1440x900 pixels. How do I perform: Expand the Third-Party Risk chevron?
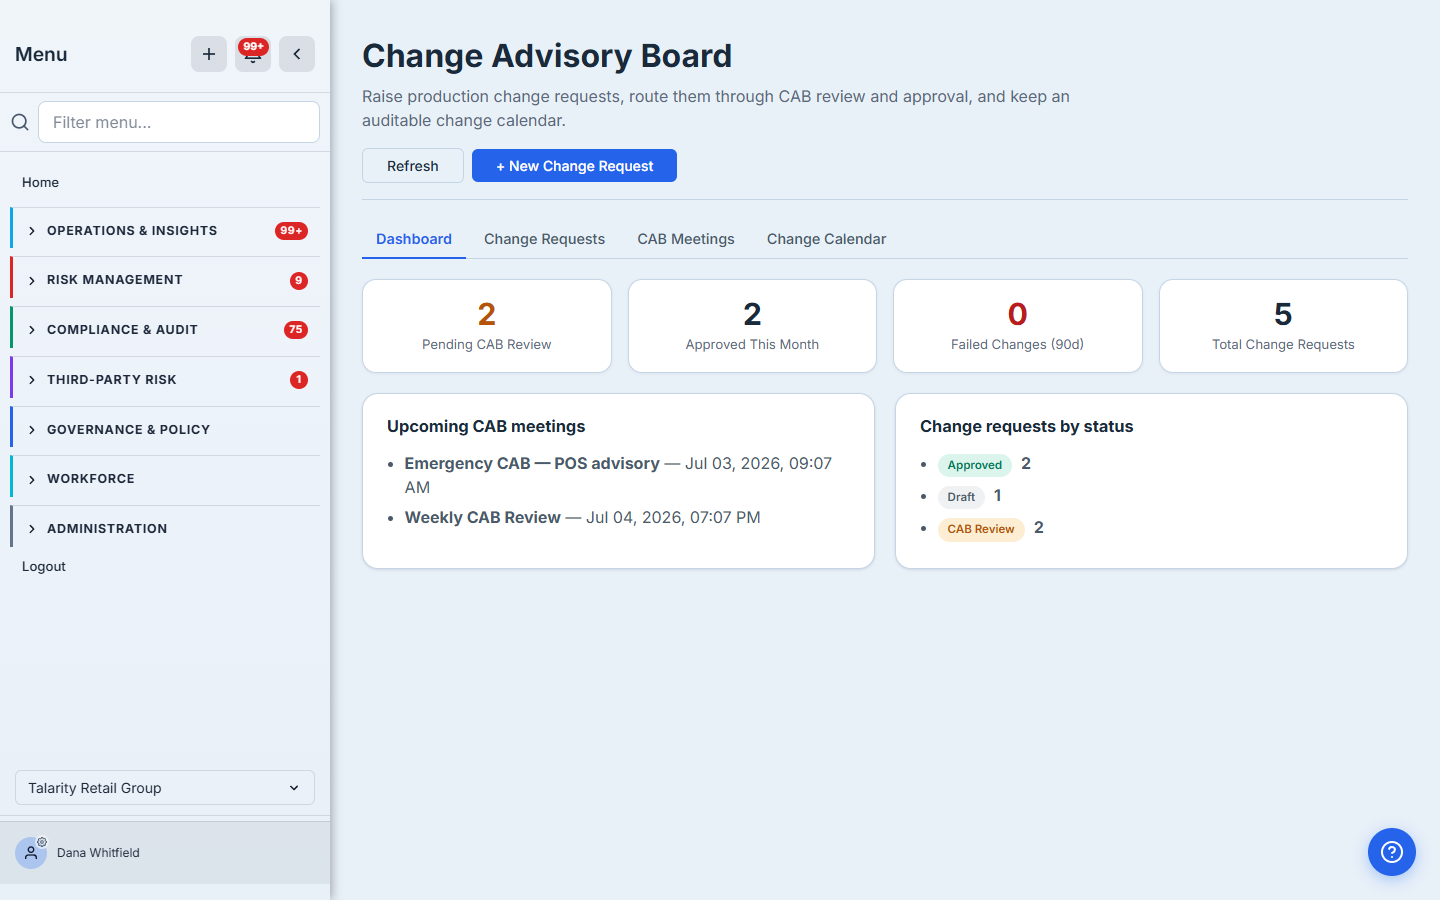point(32,380)
